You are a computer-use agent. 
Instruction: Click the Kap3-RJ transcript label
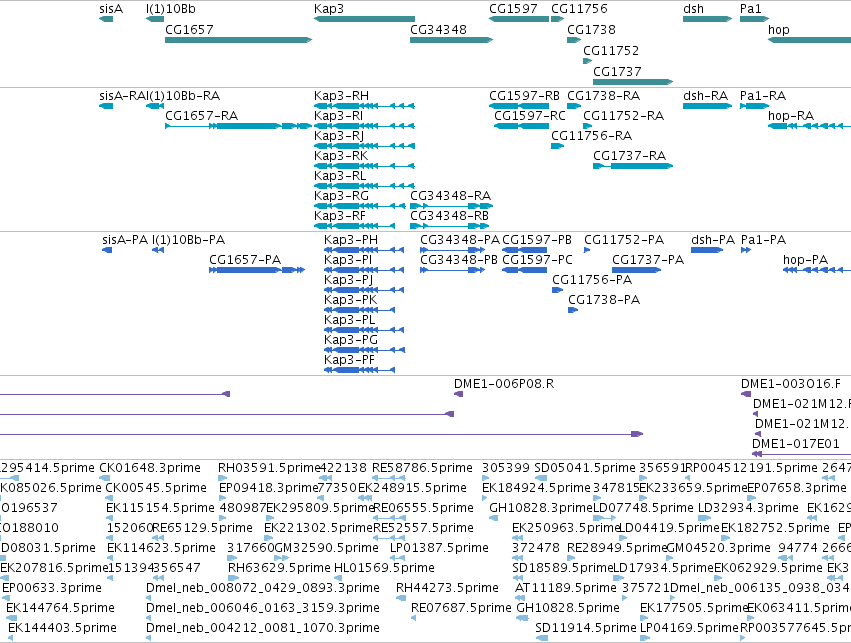pos(339,136)
